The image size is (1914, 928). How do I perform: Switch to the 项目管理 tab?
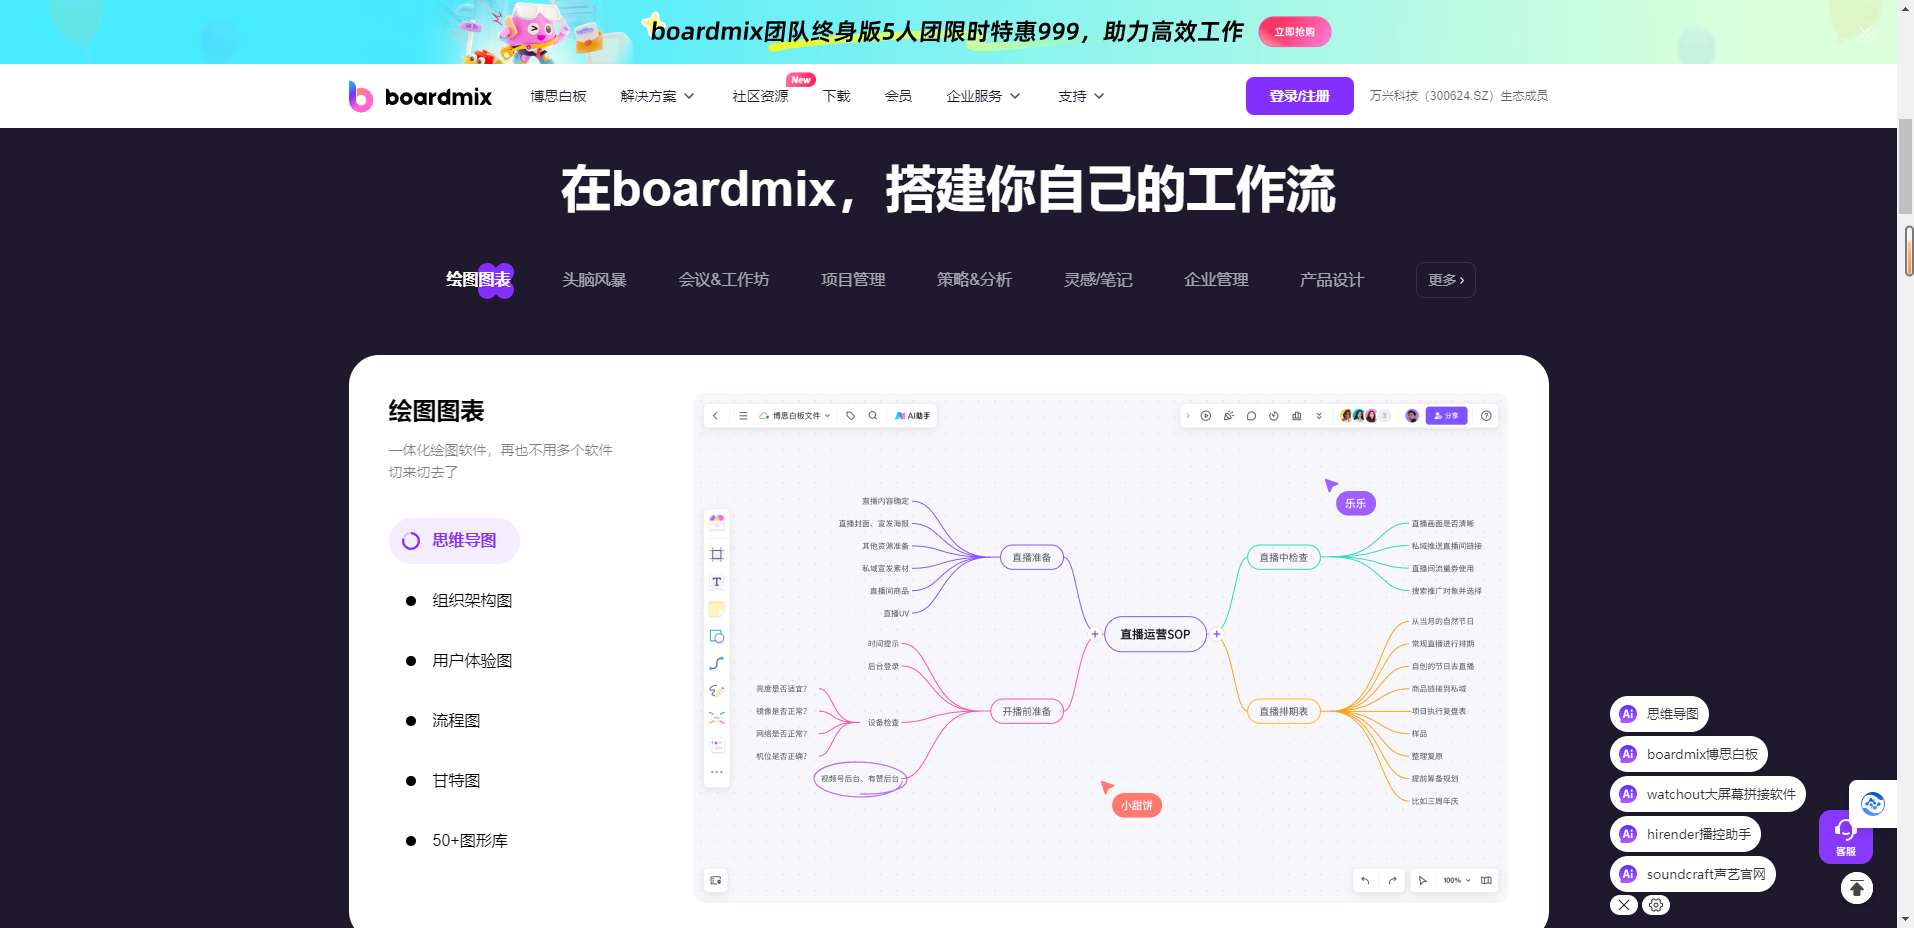pyautogui.click(x=852, y=280)
